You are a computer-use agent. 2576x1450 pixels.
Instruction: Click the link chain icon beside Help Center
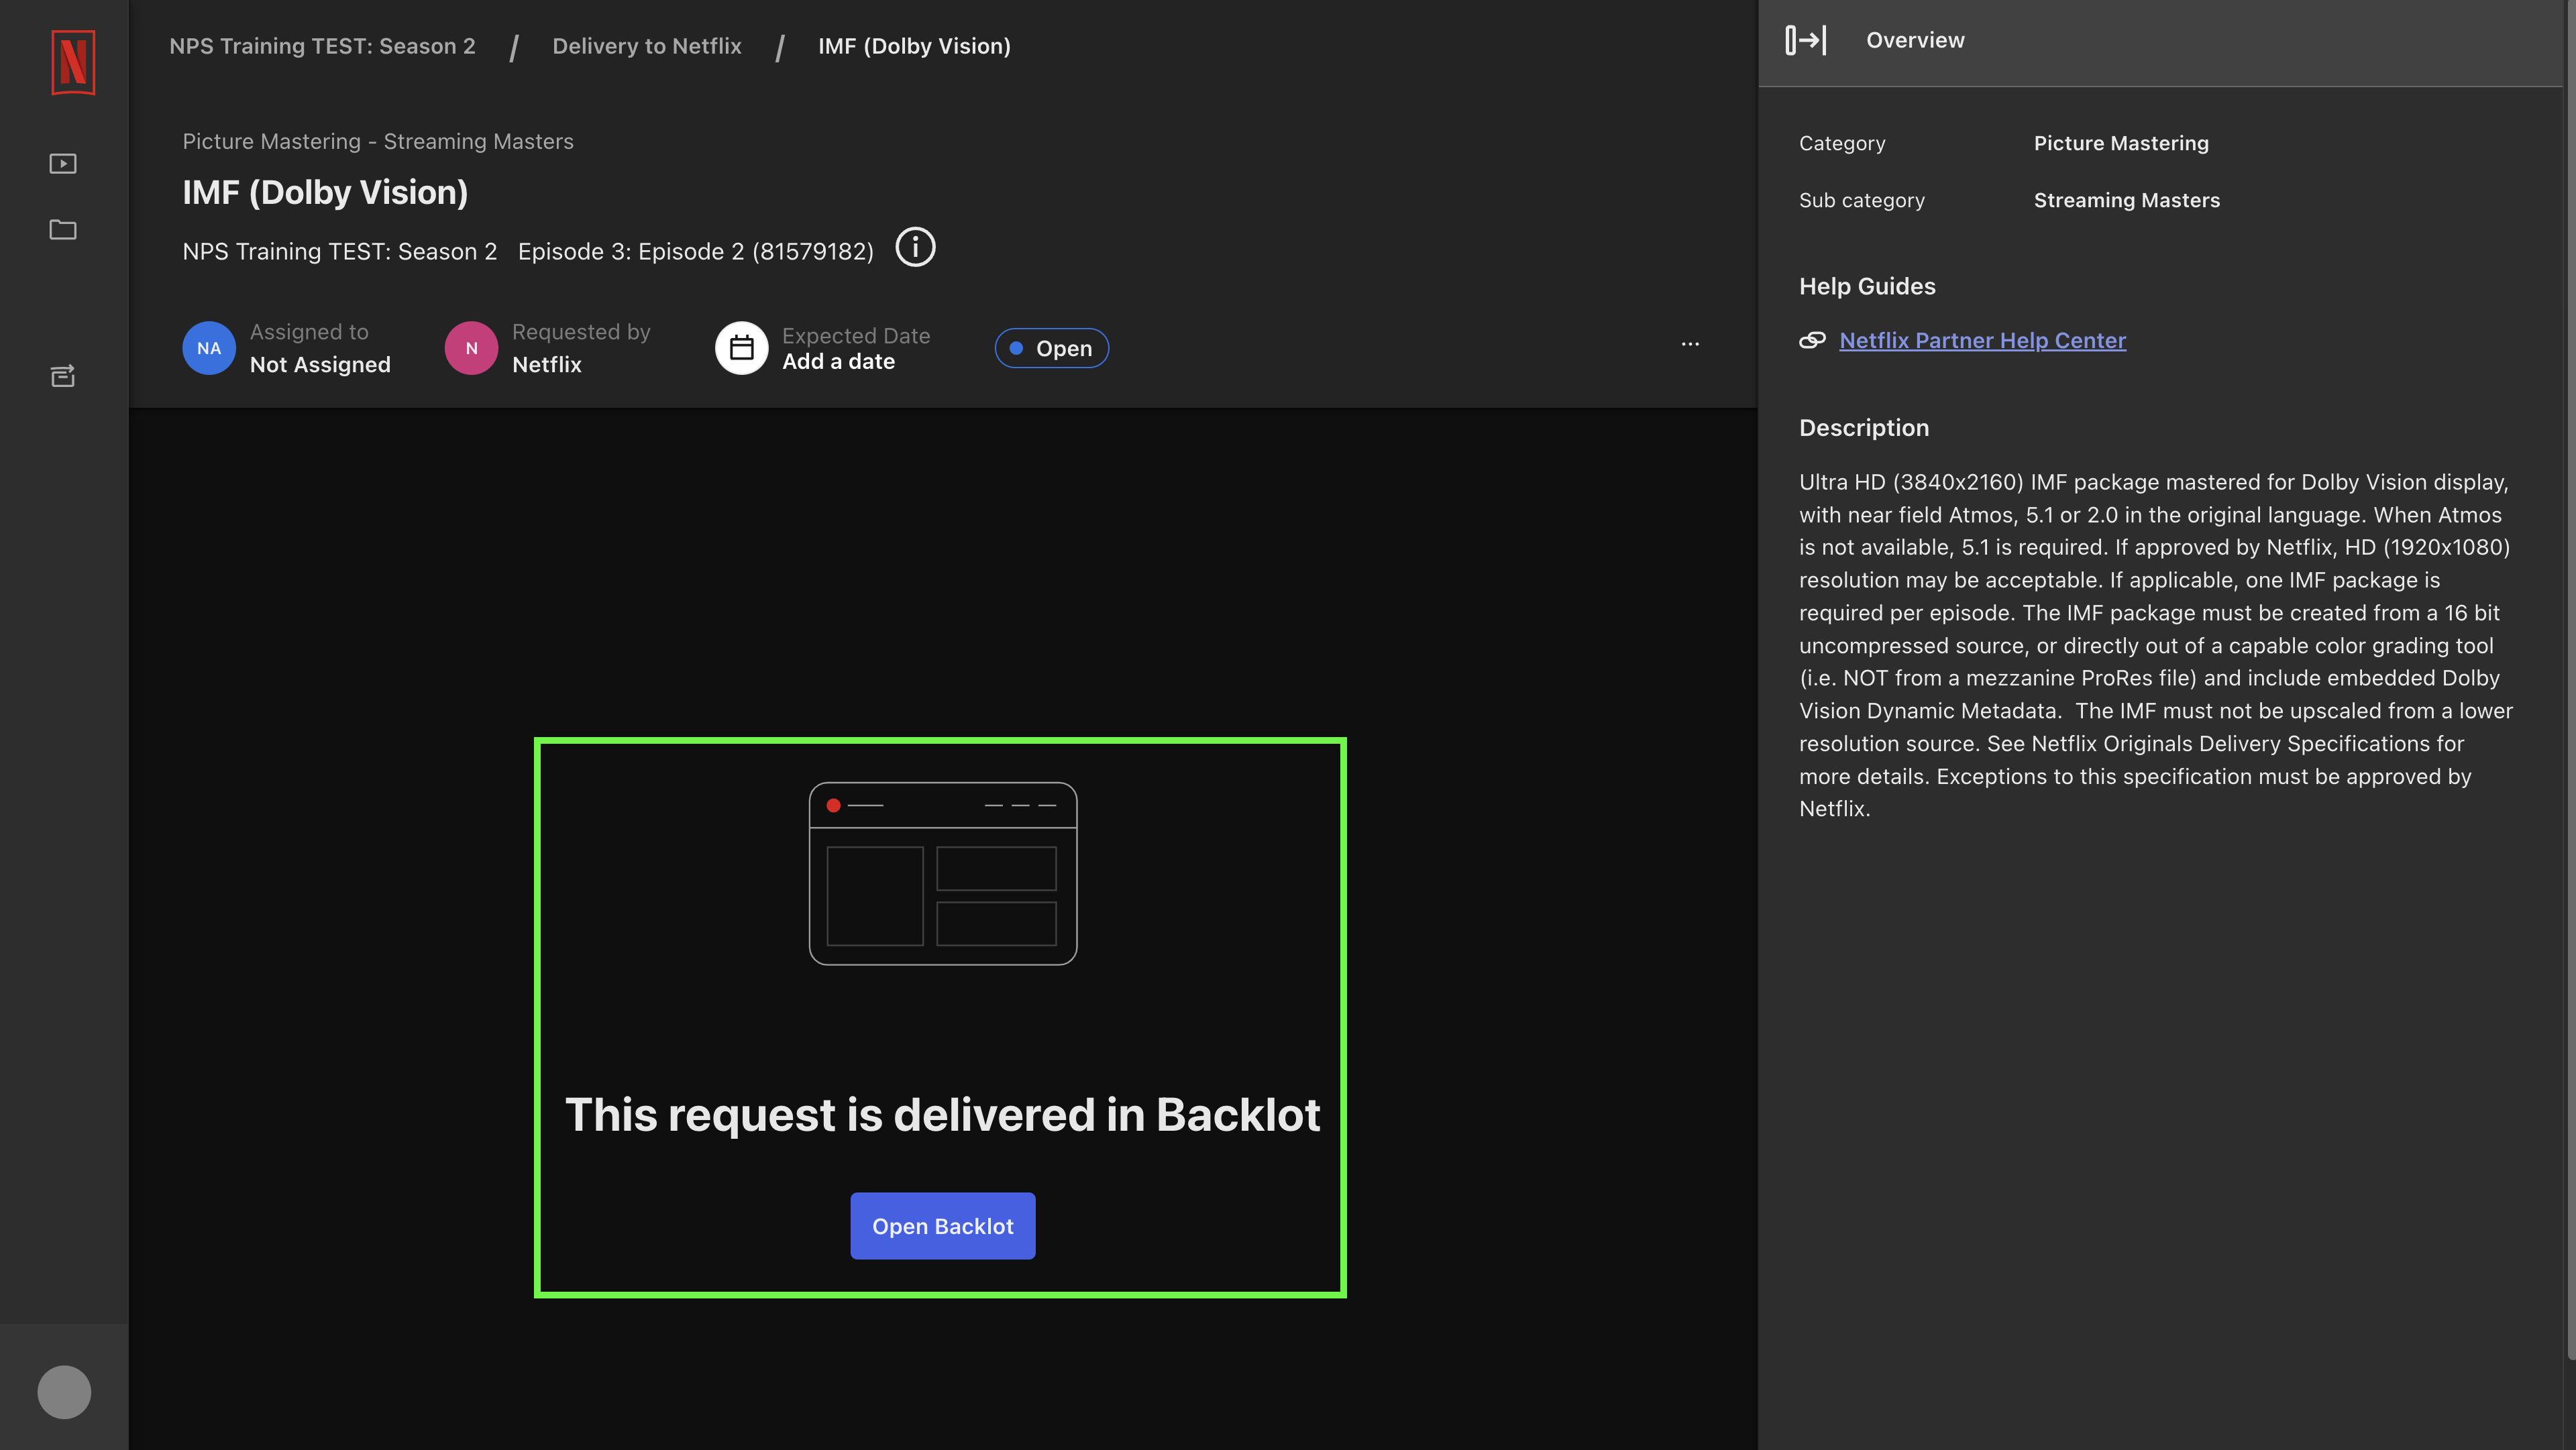pyautogui.click(x=1812, y=341)
